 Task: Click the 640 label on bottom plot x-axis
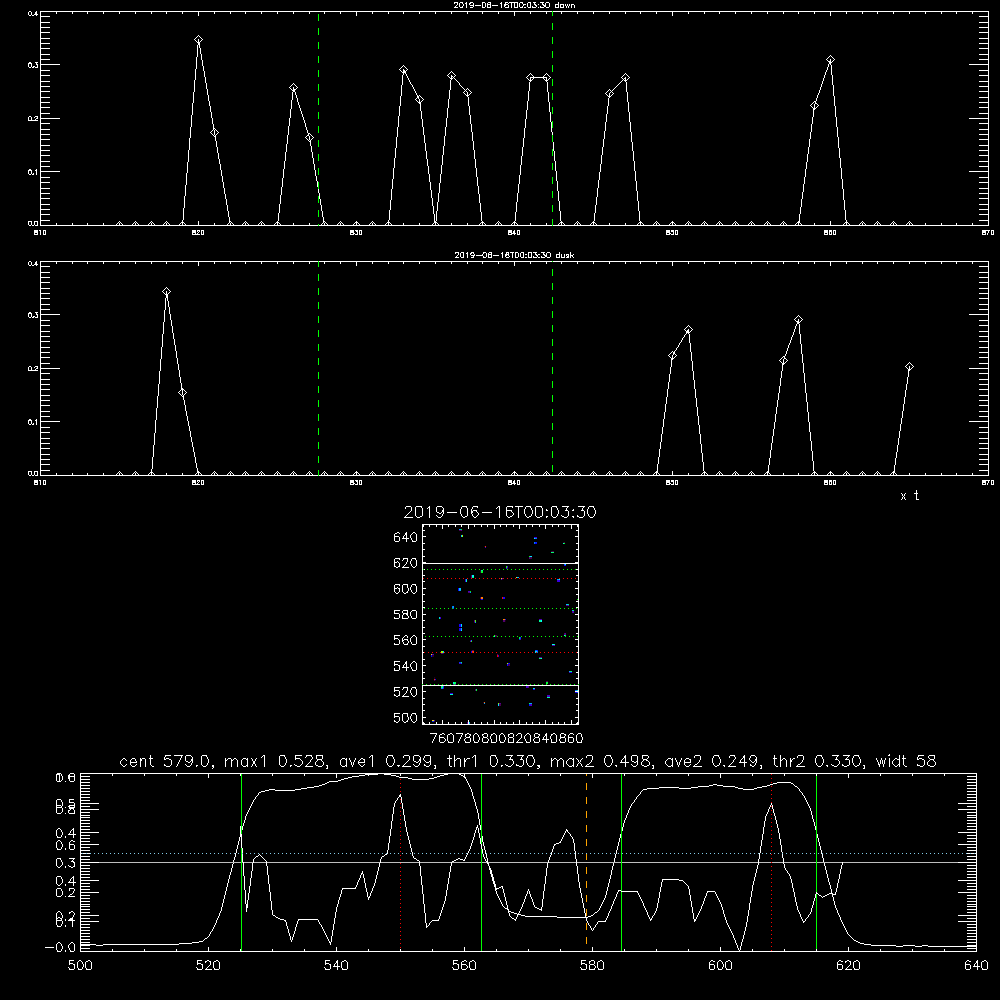click(x=976, y=966)
